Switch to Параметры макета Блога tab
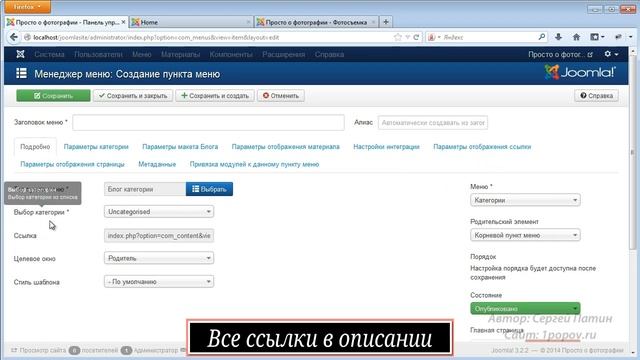Image resolution: width=640 pixels, height=360 pixels. 180,147
